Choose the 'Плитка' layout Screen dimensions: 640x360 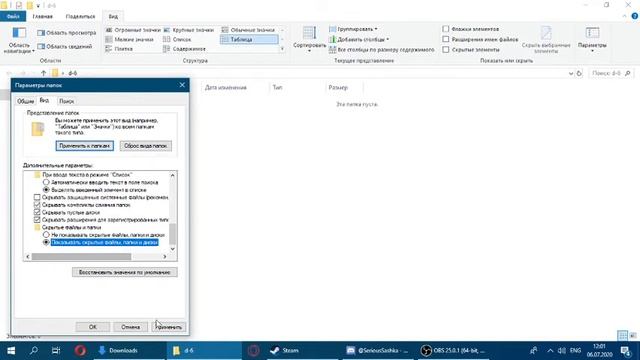point(119,49)
